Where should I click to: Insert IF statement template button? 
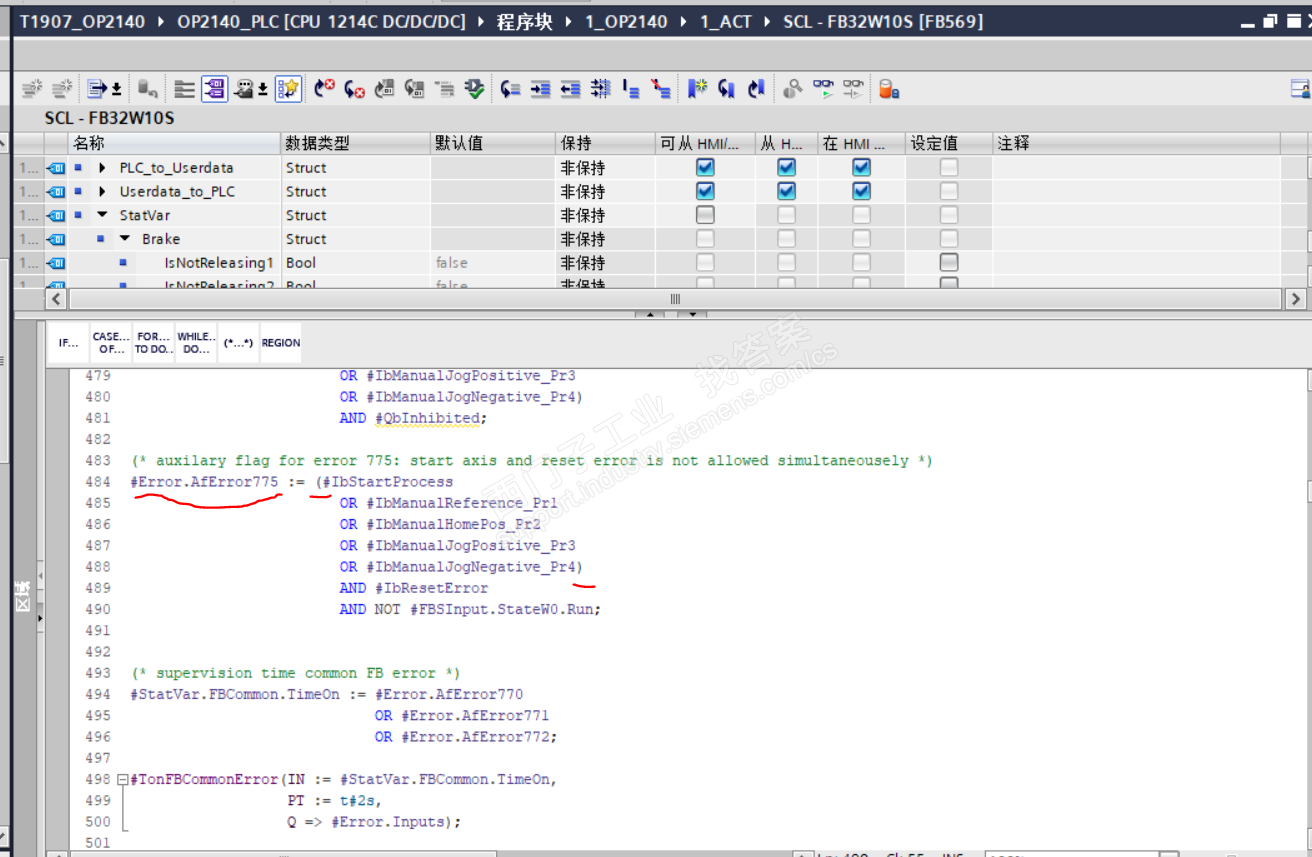click(x=68, y=343)
